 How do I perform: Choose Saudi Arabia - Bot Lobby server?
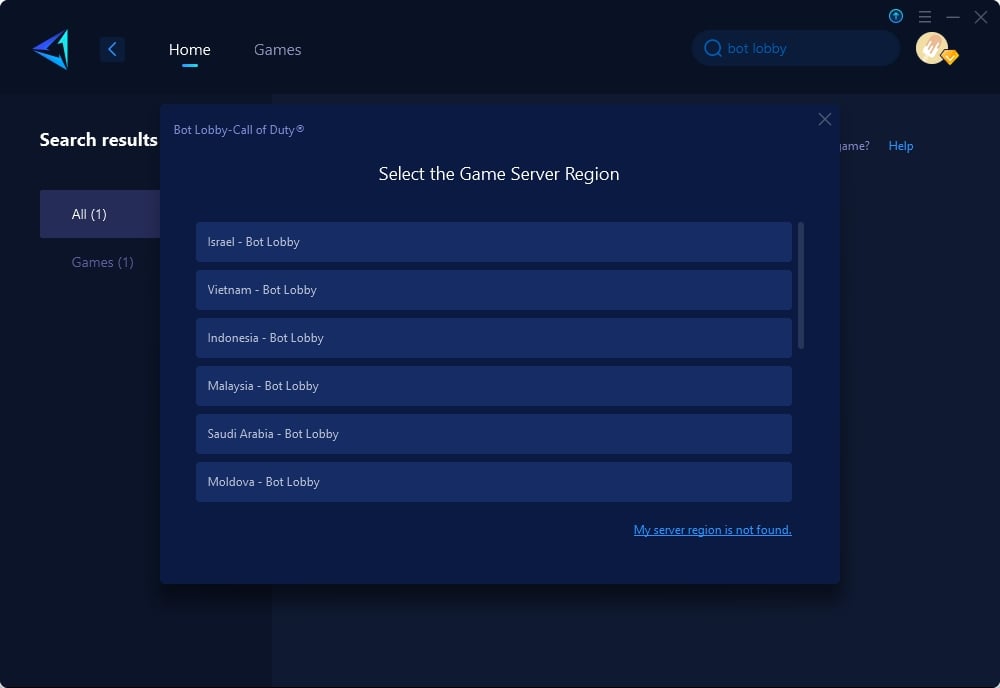pos(494,434)
